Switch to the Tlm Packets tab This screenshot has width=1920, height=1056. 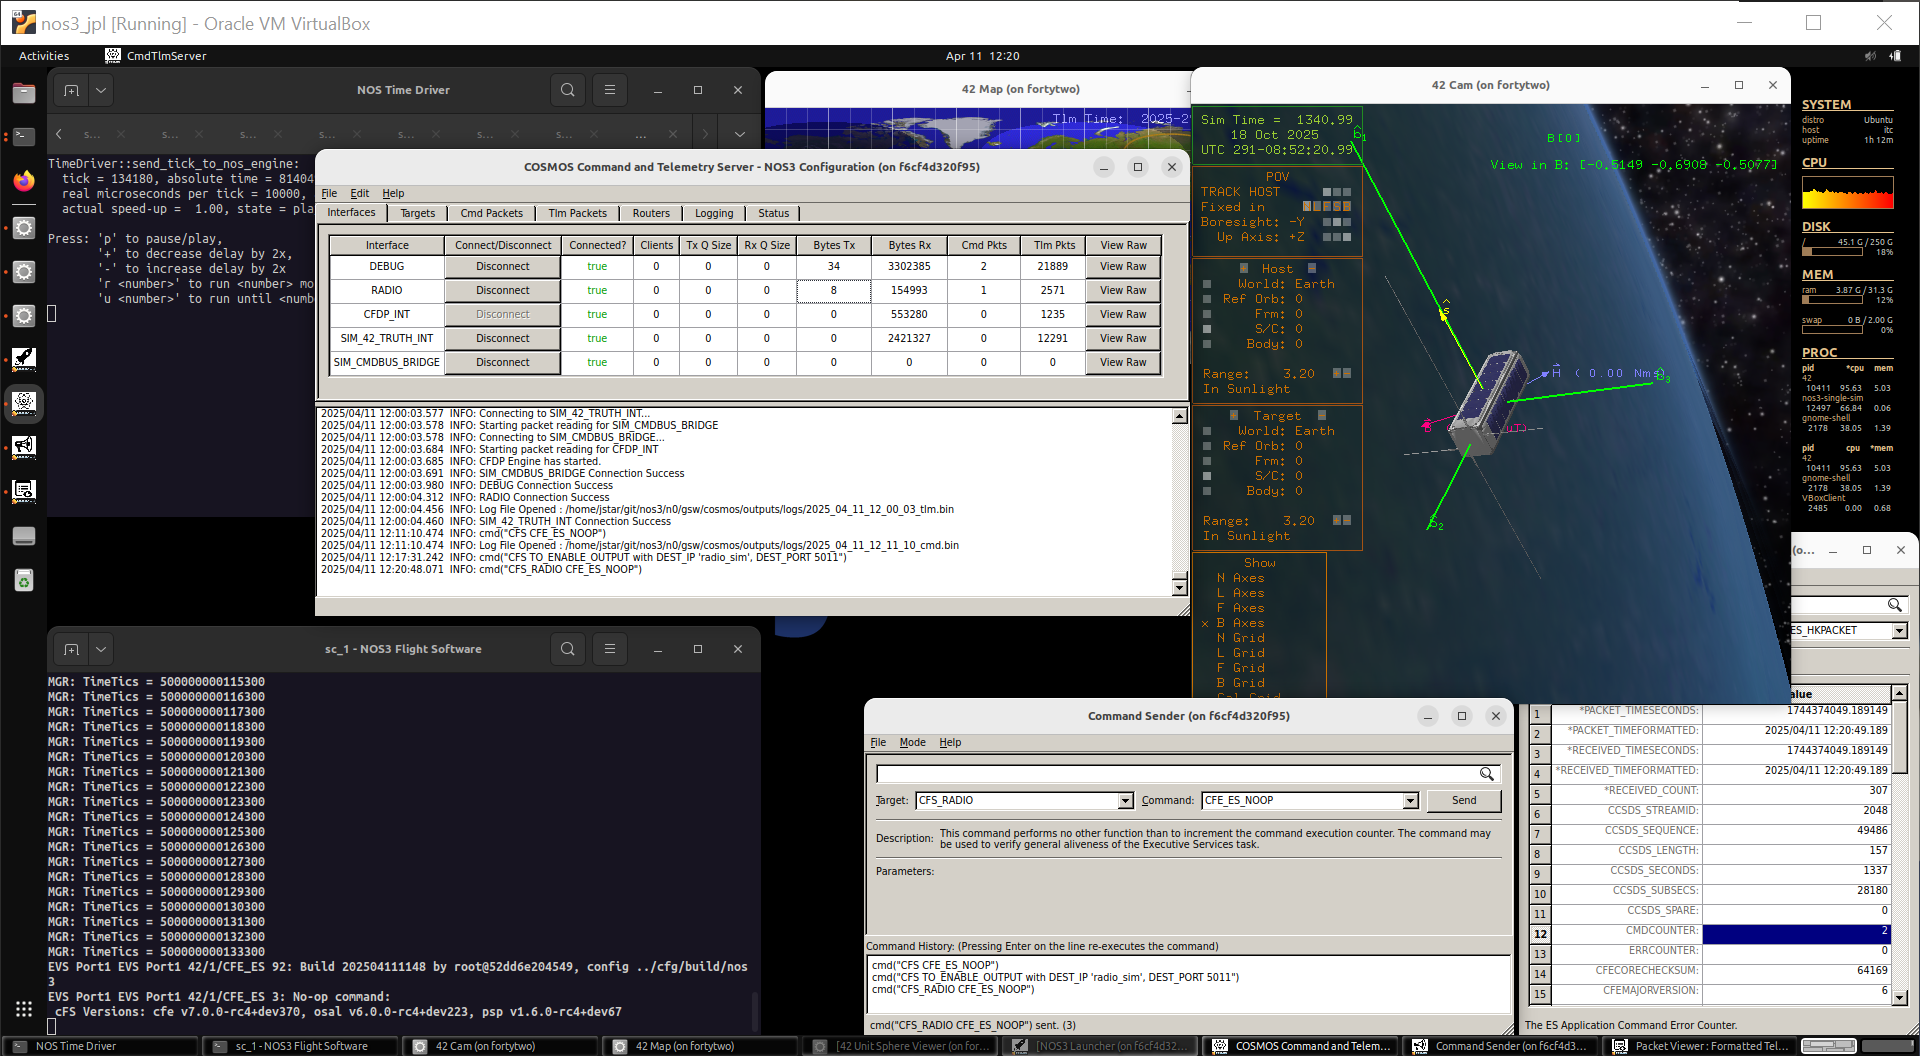point(578,213)
